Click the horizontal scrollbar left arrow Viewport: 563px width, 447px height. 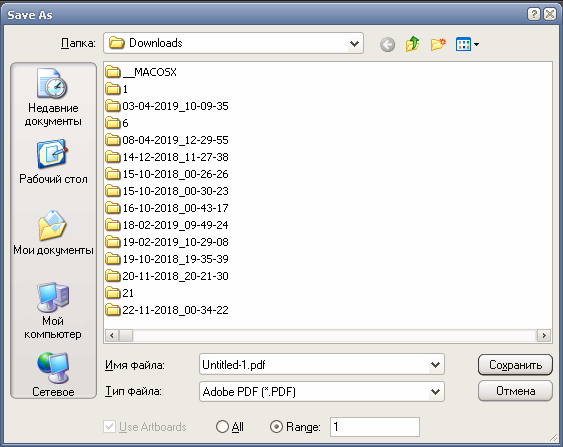pos(112,335)
